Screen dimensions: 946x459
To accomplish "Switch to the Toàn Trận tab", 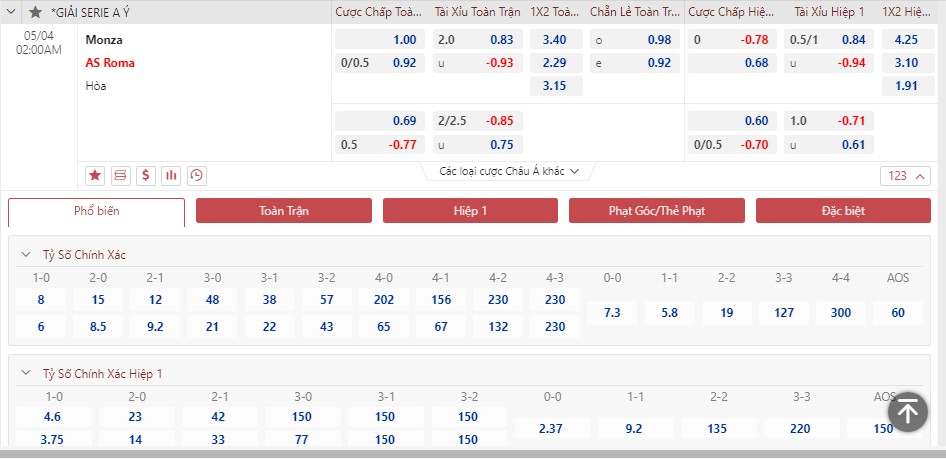I will click(x=284, y=211).
